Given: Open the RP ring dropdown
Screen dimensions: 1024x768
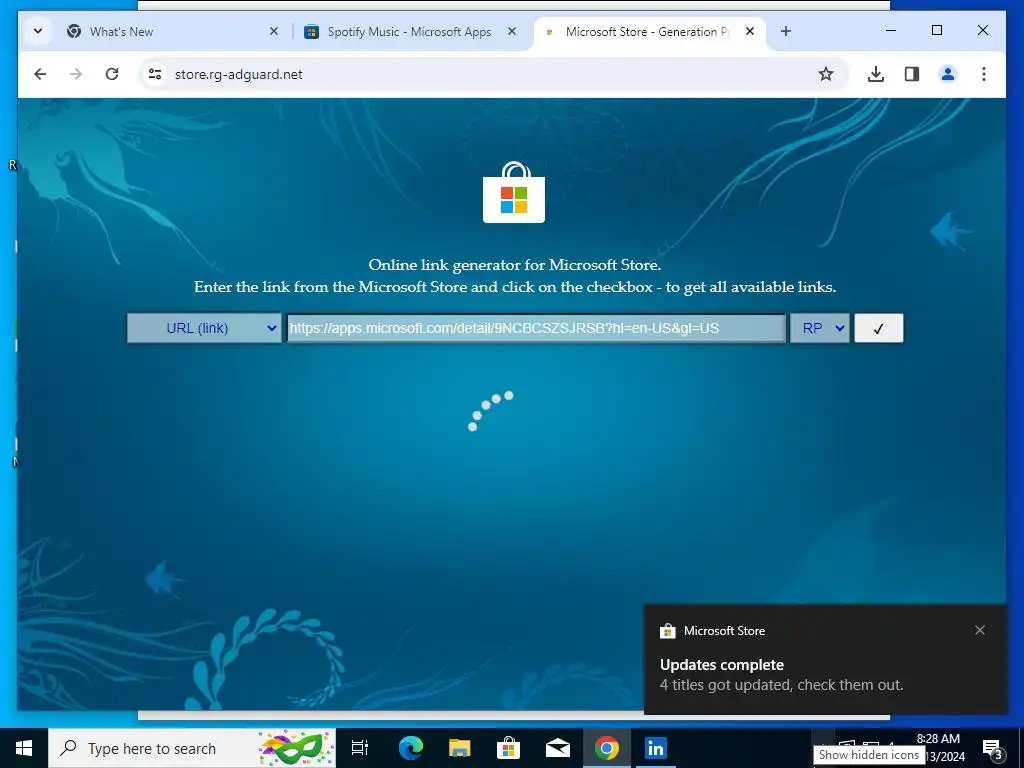Looking at the screenshot, I should 820,328.
